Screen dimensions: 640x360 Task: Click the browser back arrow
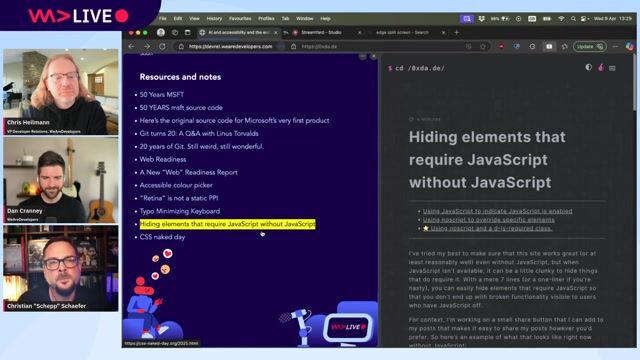131,47
